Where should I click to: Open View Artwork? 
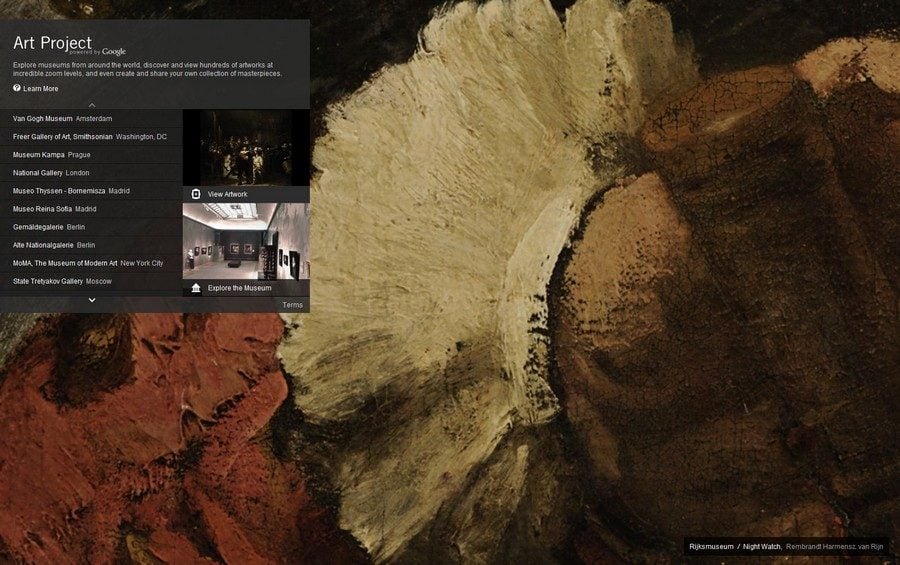point(227,195)
